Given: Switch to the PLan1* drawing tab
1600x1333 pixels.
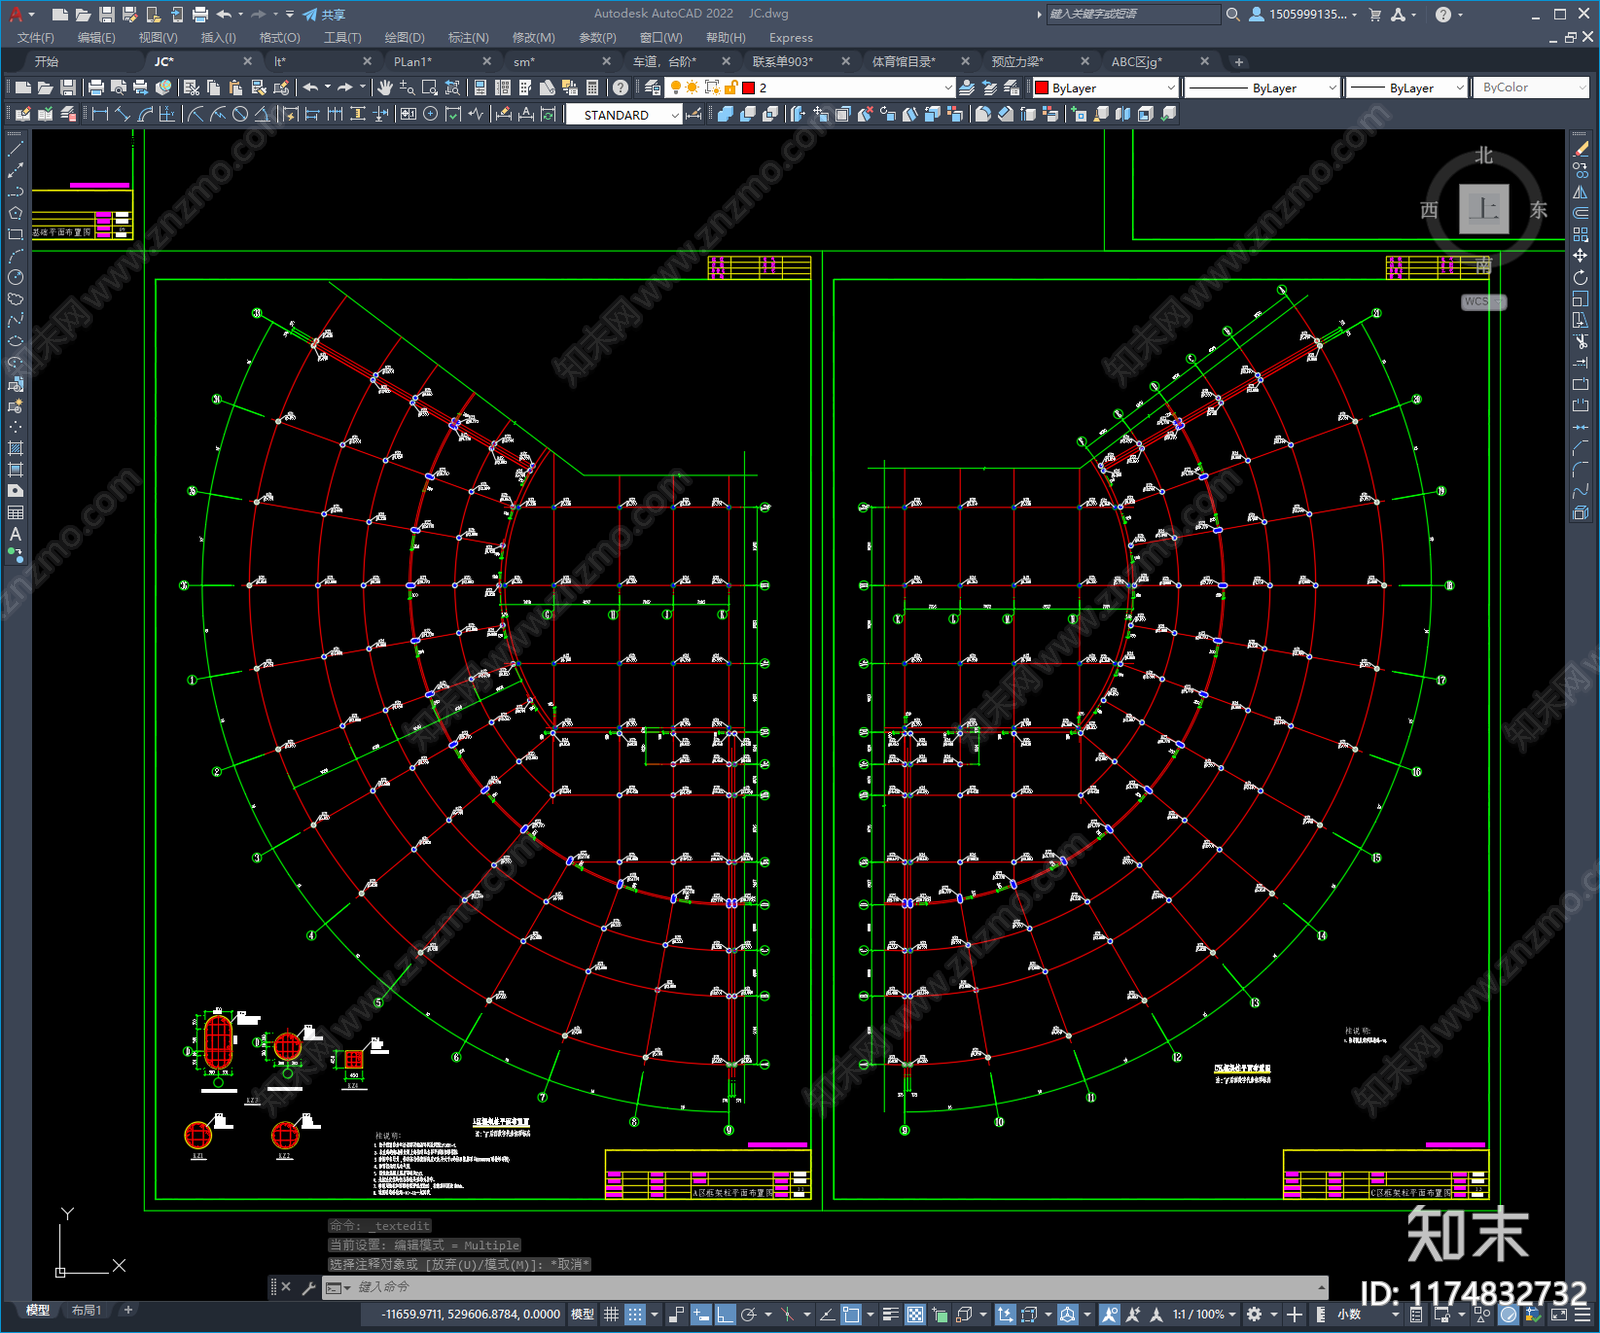Looking at the screenshot, I should 413,62.
